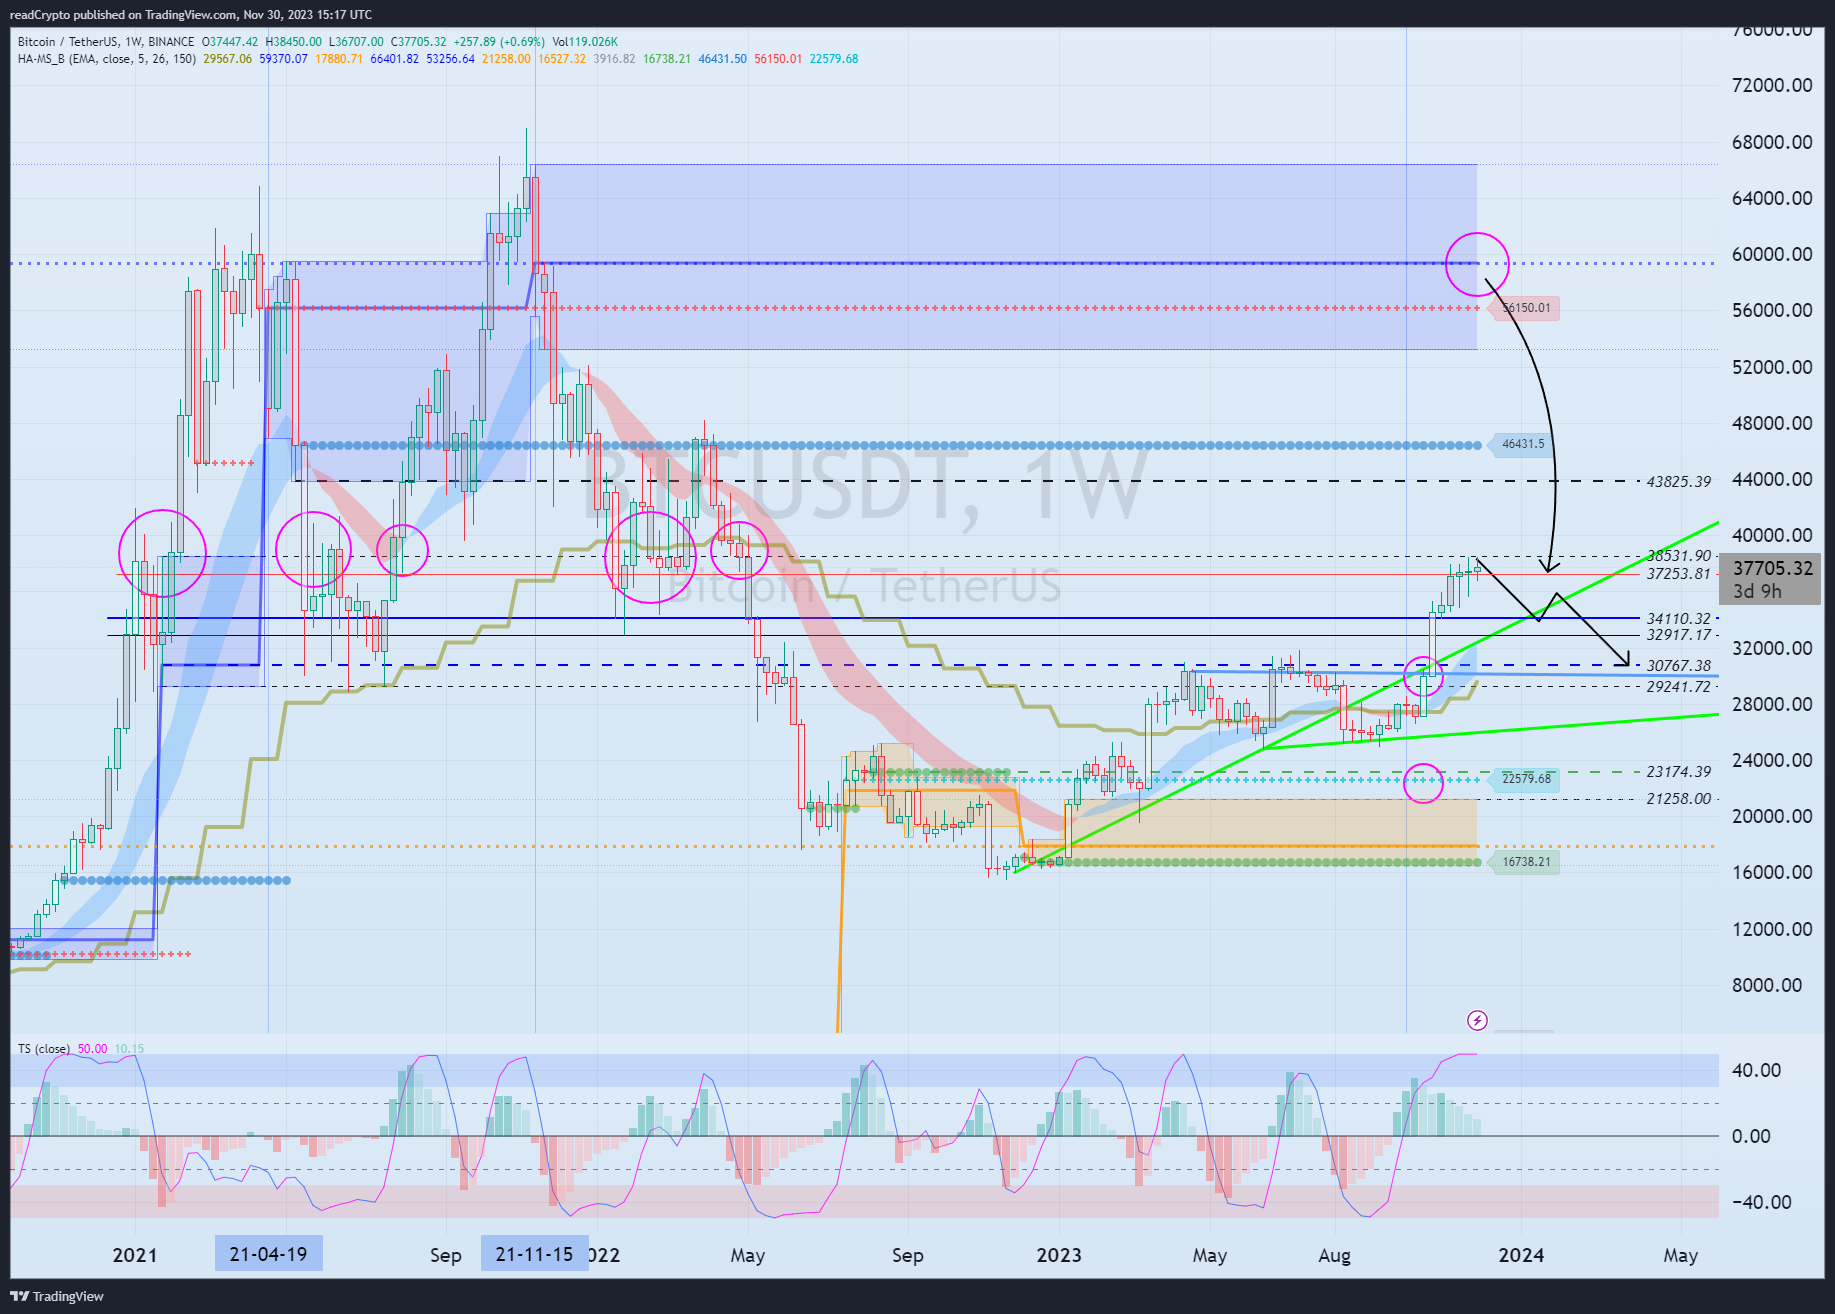Click the HA-MS_B indicator legend label

tap(107, 59)
